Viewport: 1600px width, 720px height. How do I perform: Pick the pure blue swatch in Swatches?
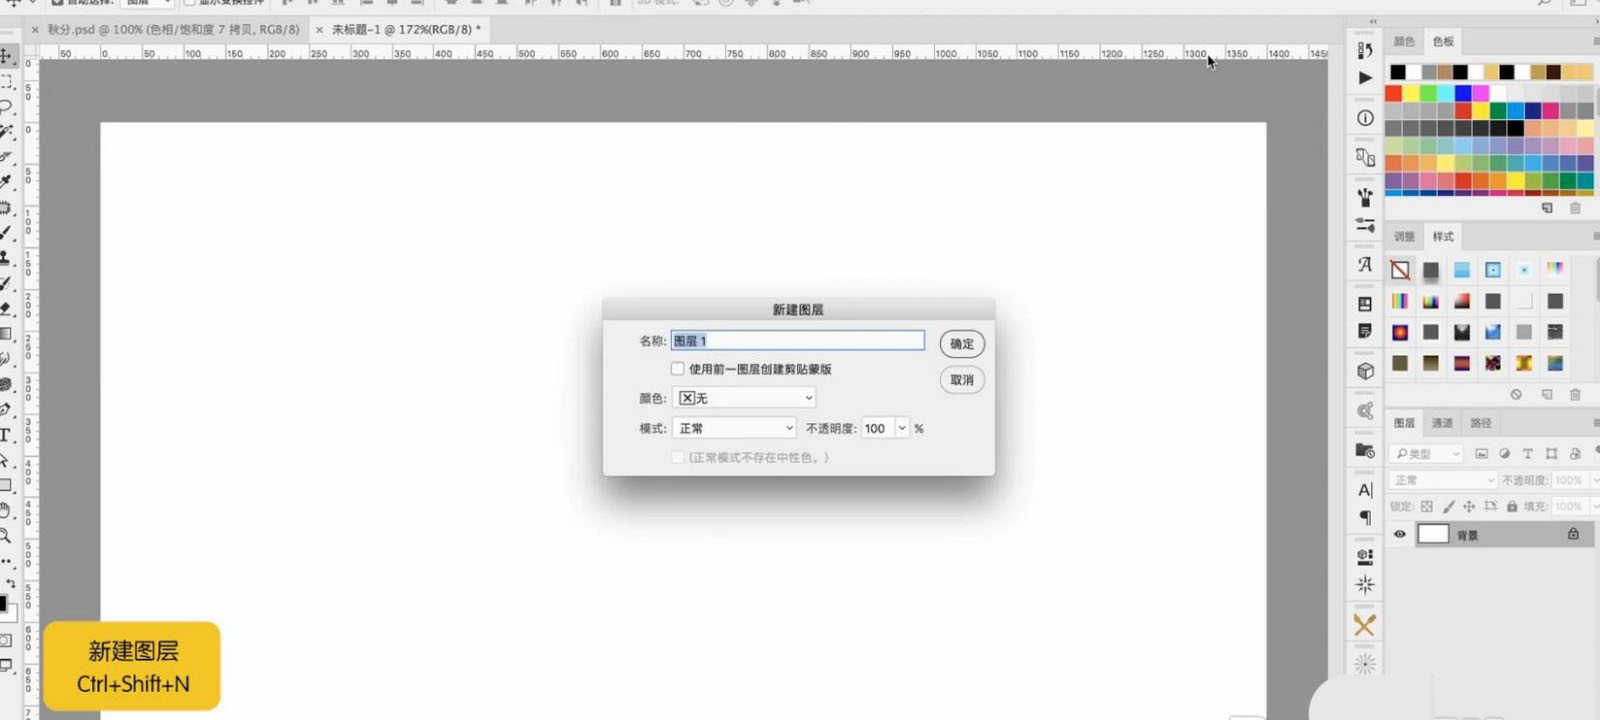click(x=1463, y=93)
